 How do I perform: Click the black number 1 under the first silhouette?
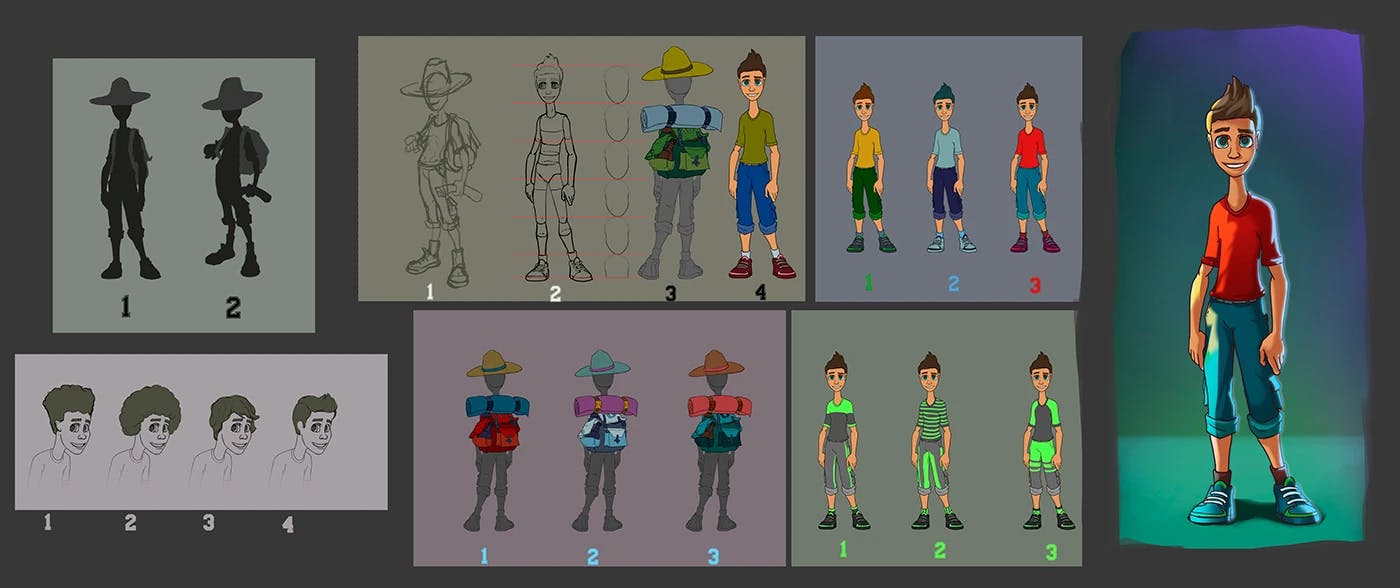[x=126, y=306]
